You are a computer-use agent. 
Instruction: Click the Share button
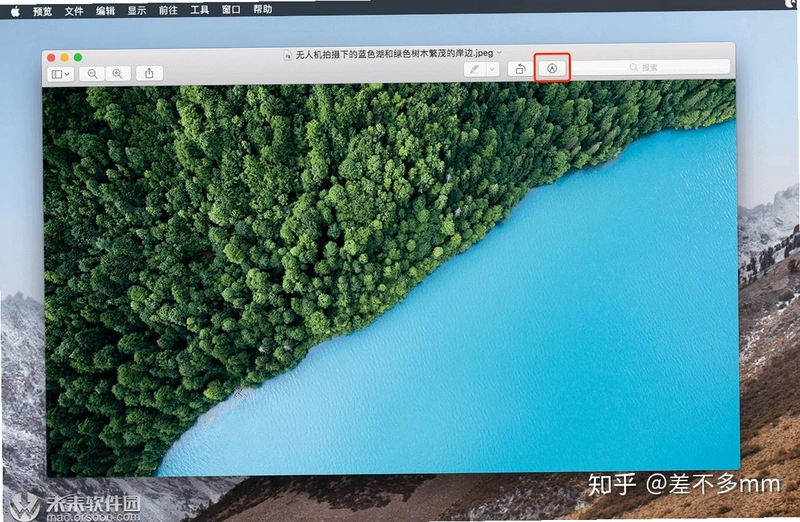pyautogui.click(x=149, y=73)
